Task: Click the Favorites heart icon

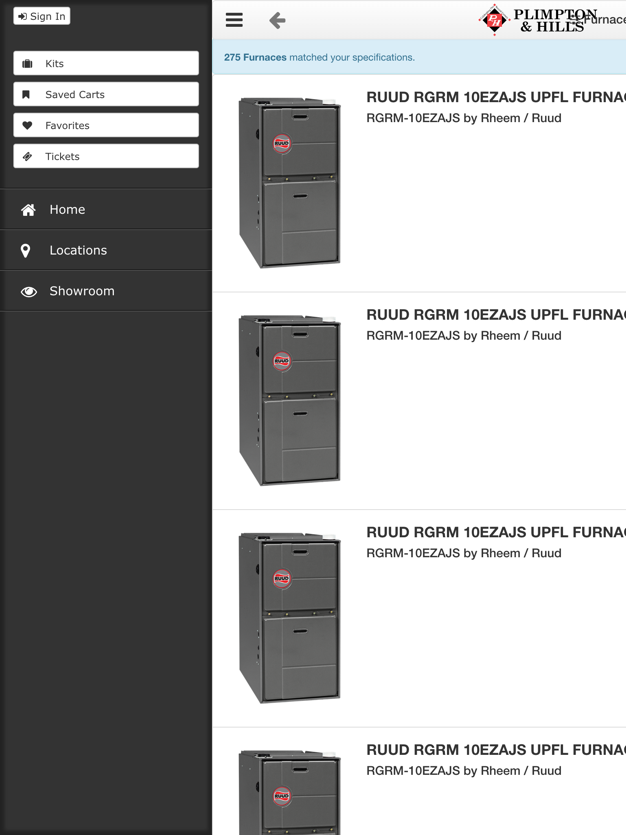Action: tap(27, 126)
